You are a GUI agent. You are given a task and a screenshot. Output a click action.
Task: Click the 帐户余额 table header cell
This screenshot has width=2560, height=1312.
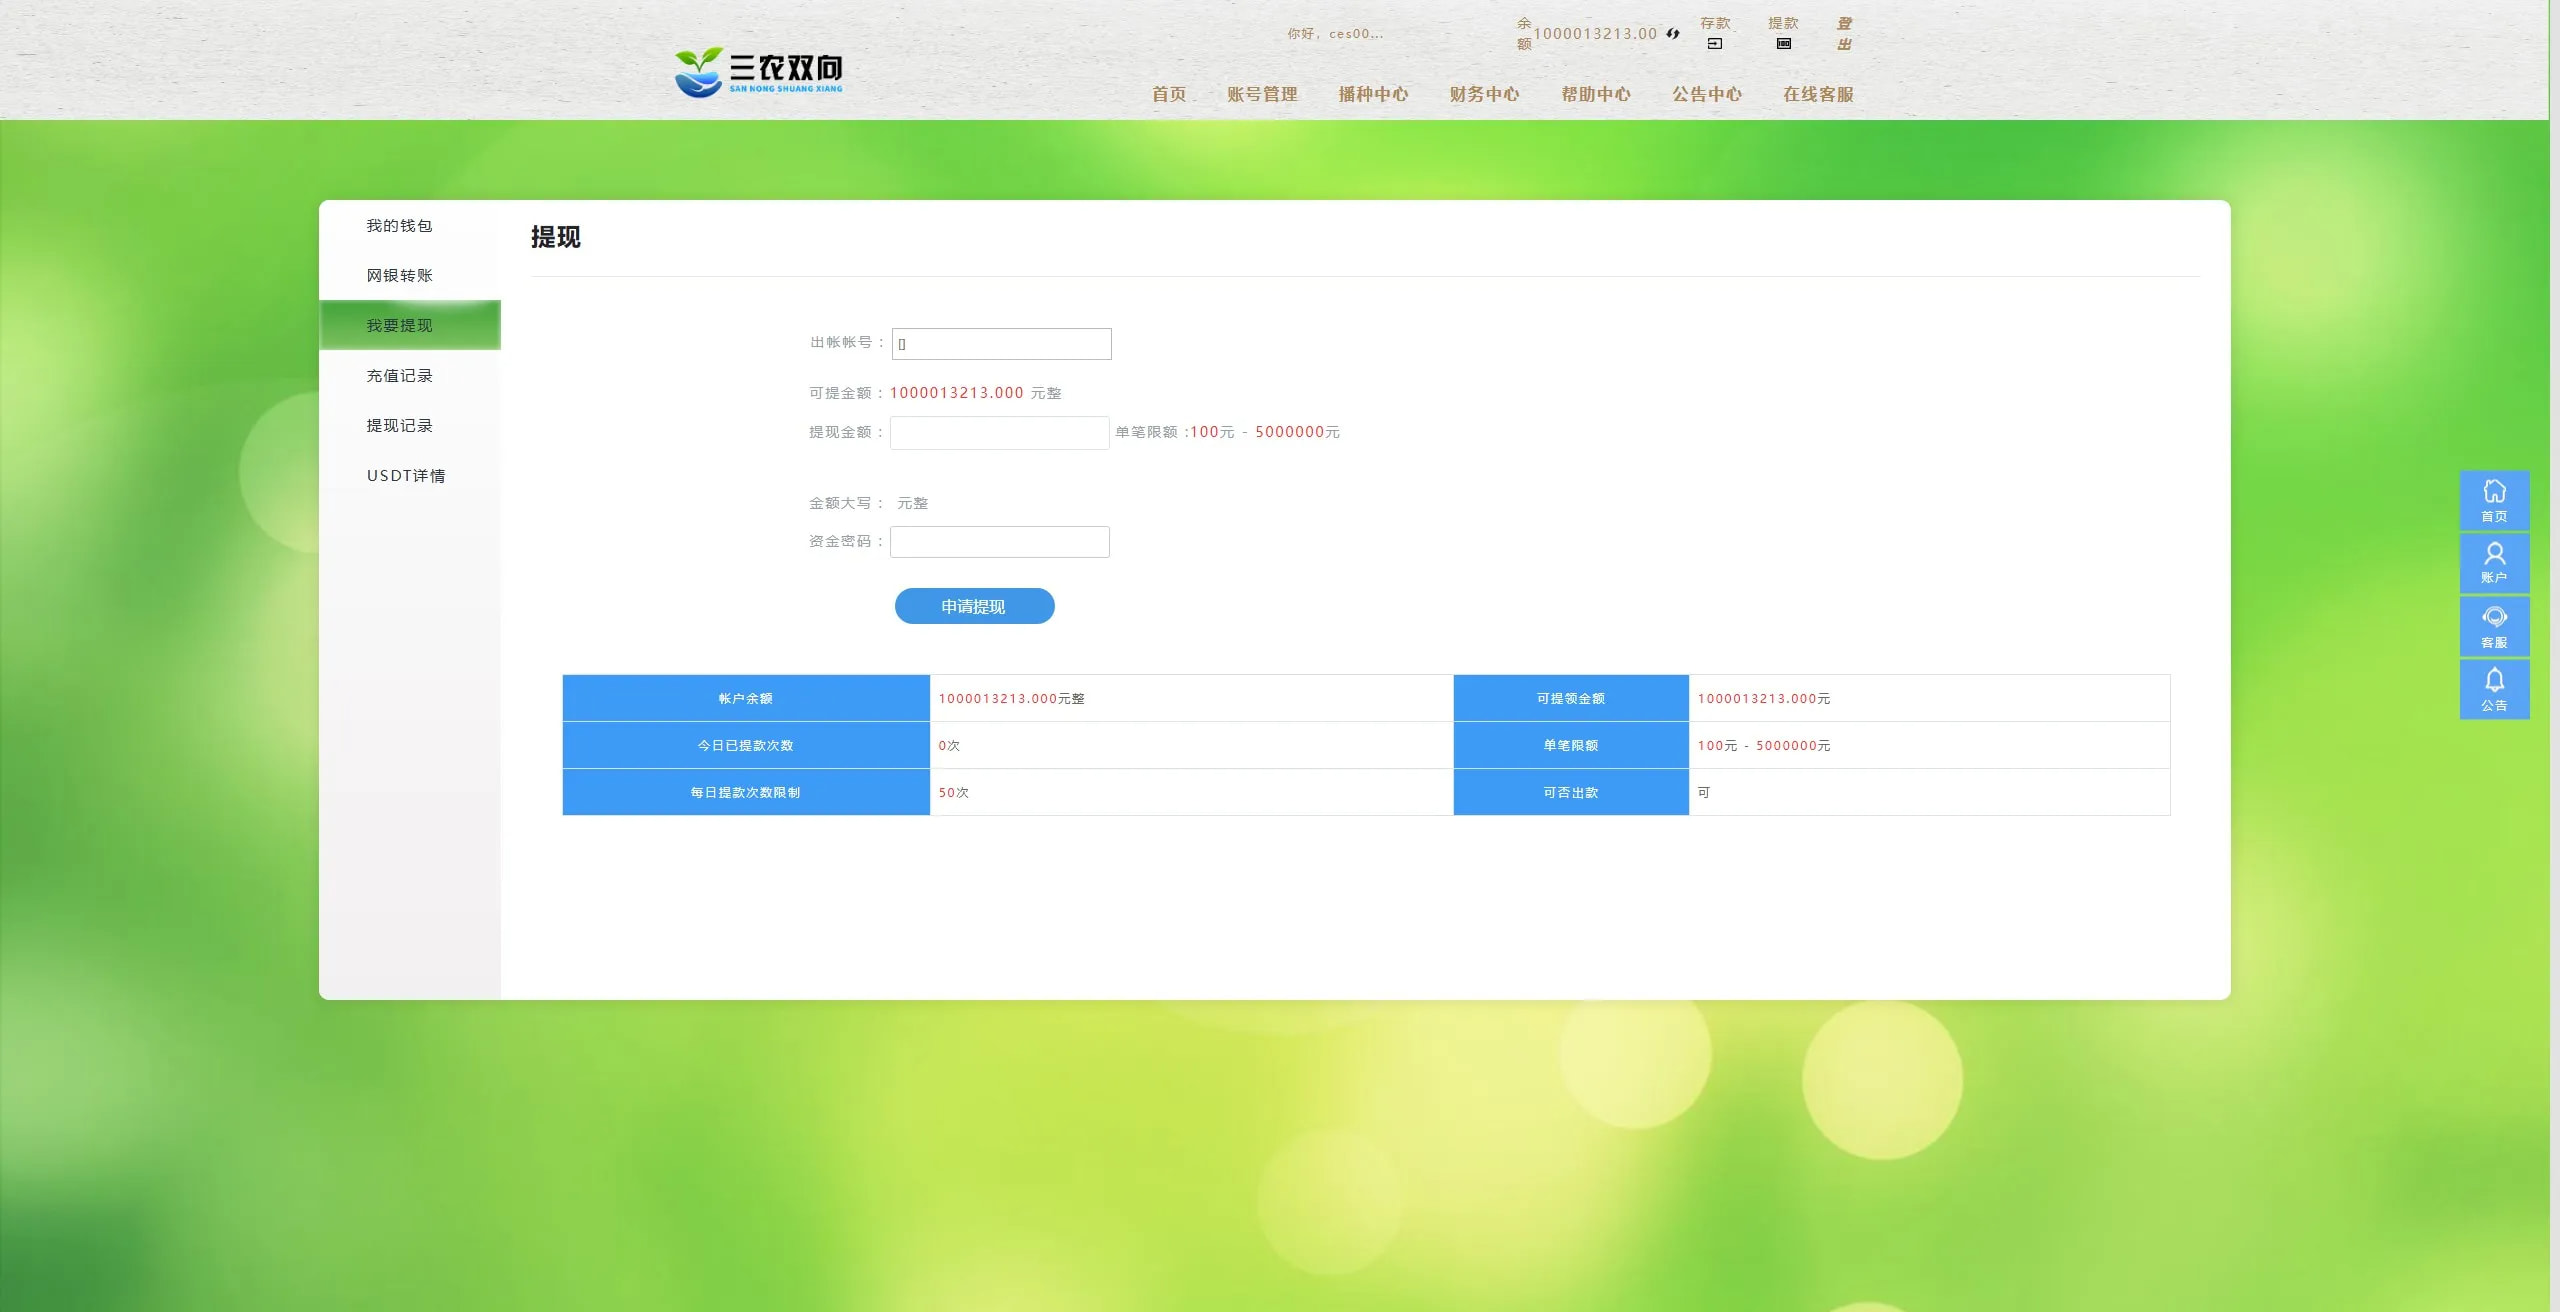746,698
